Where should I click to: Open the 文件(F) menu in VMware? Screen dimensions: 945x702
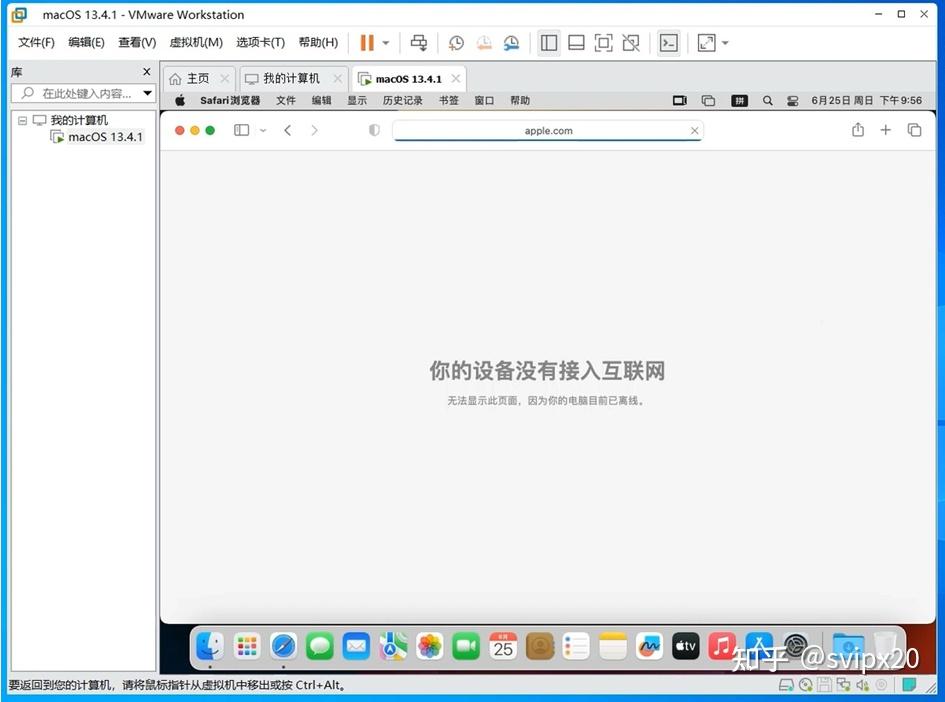[x=36, y=42]
